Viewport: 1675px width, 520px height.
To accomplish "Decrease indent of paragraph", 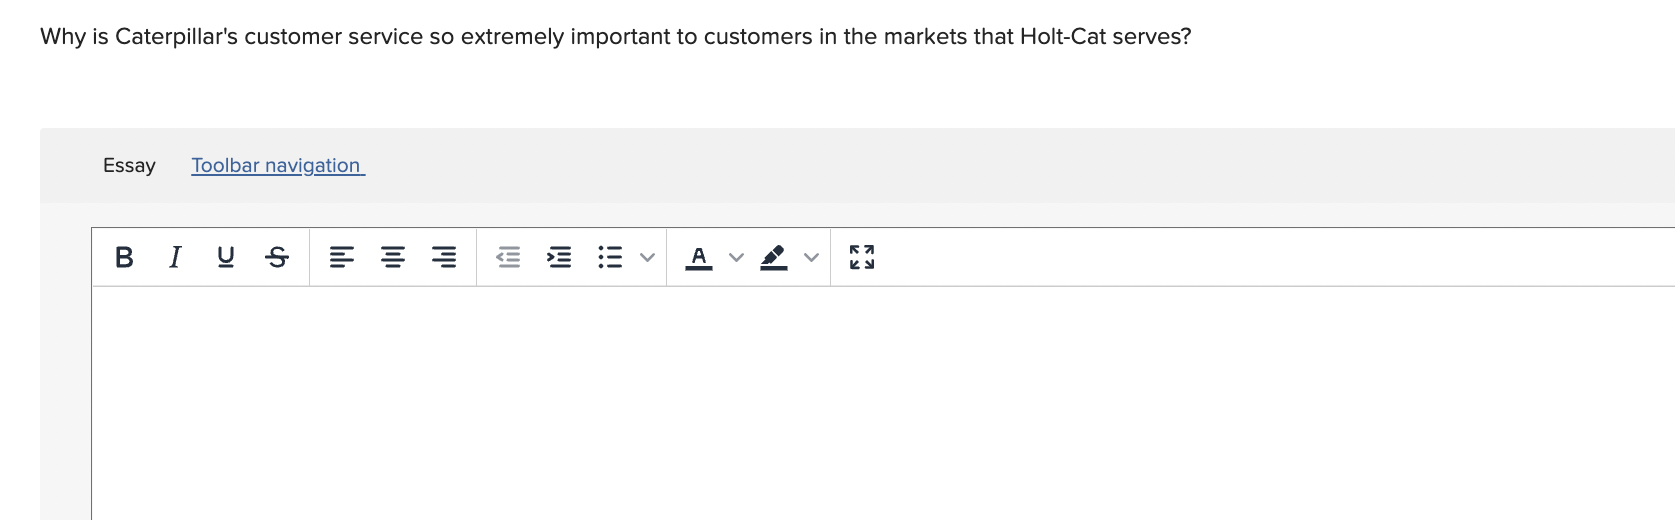I will point(509,257).
